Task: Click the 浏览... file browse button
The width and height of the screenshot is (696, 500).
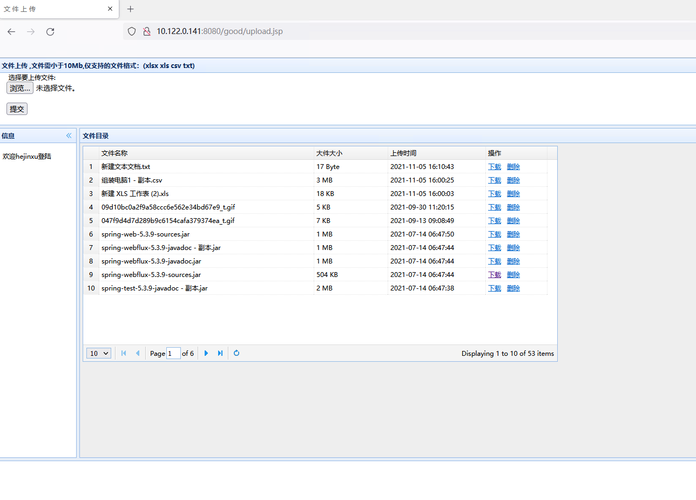Action: [20, 88]
